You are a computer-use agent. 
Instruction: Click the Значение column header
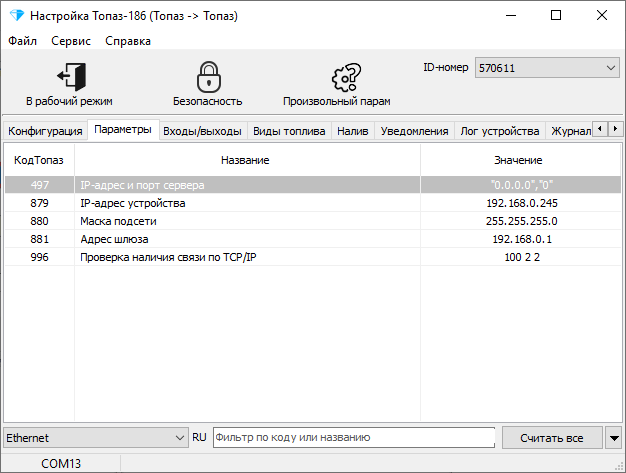[520, 160]
